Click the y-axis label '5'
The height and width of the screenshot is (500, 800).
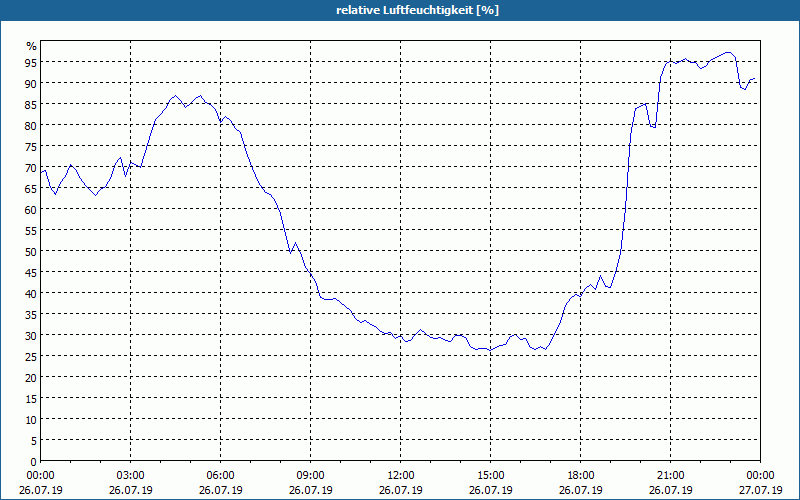[x=34, y=440]
